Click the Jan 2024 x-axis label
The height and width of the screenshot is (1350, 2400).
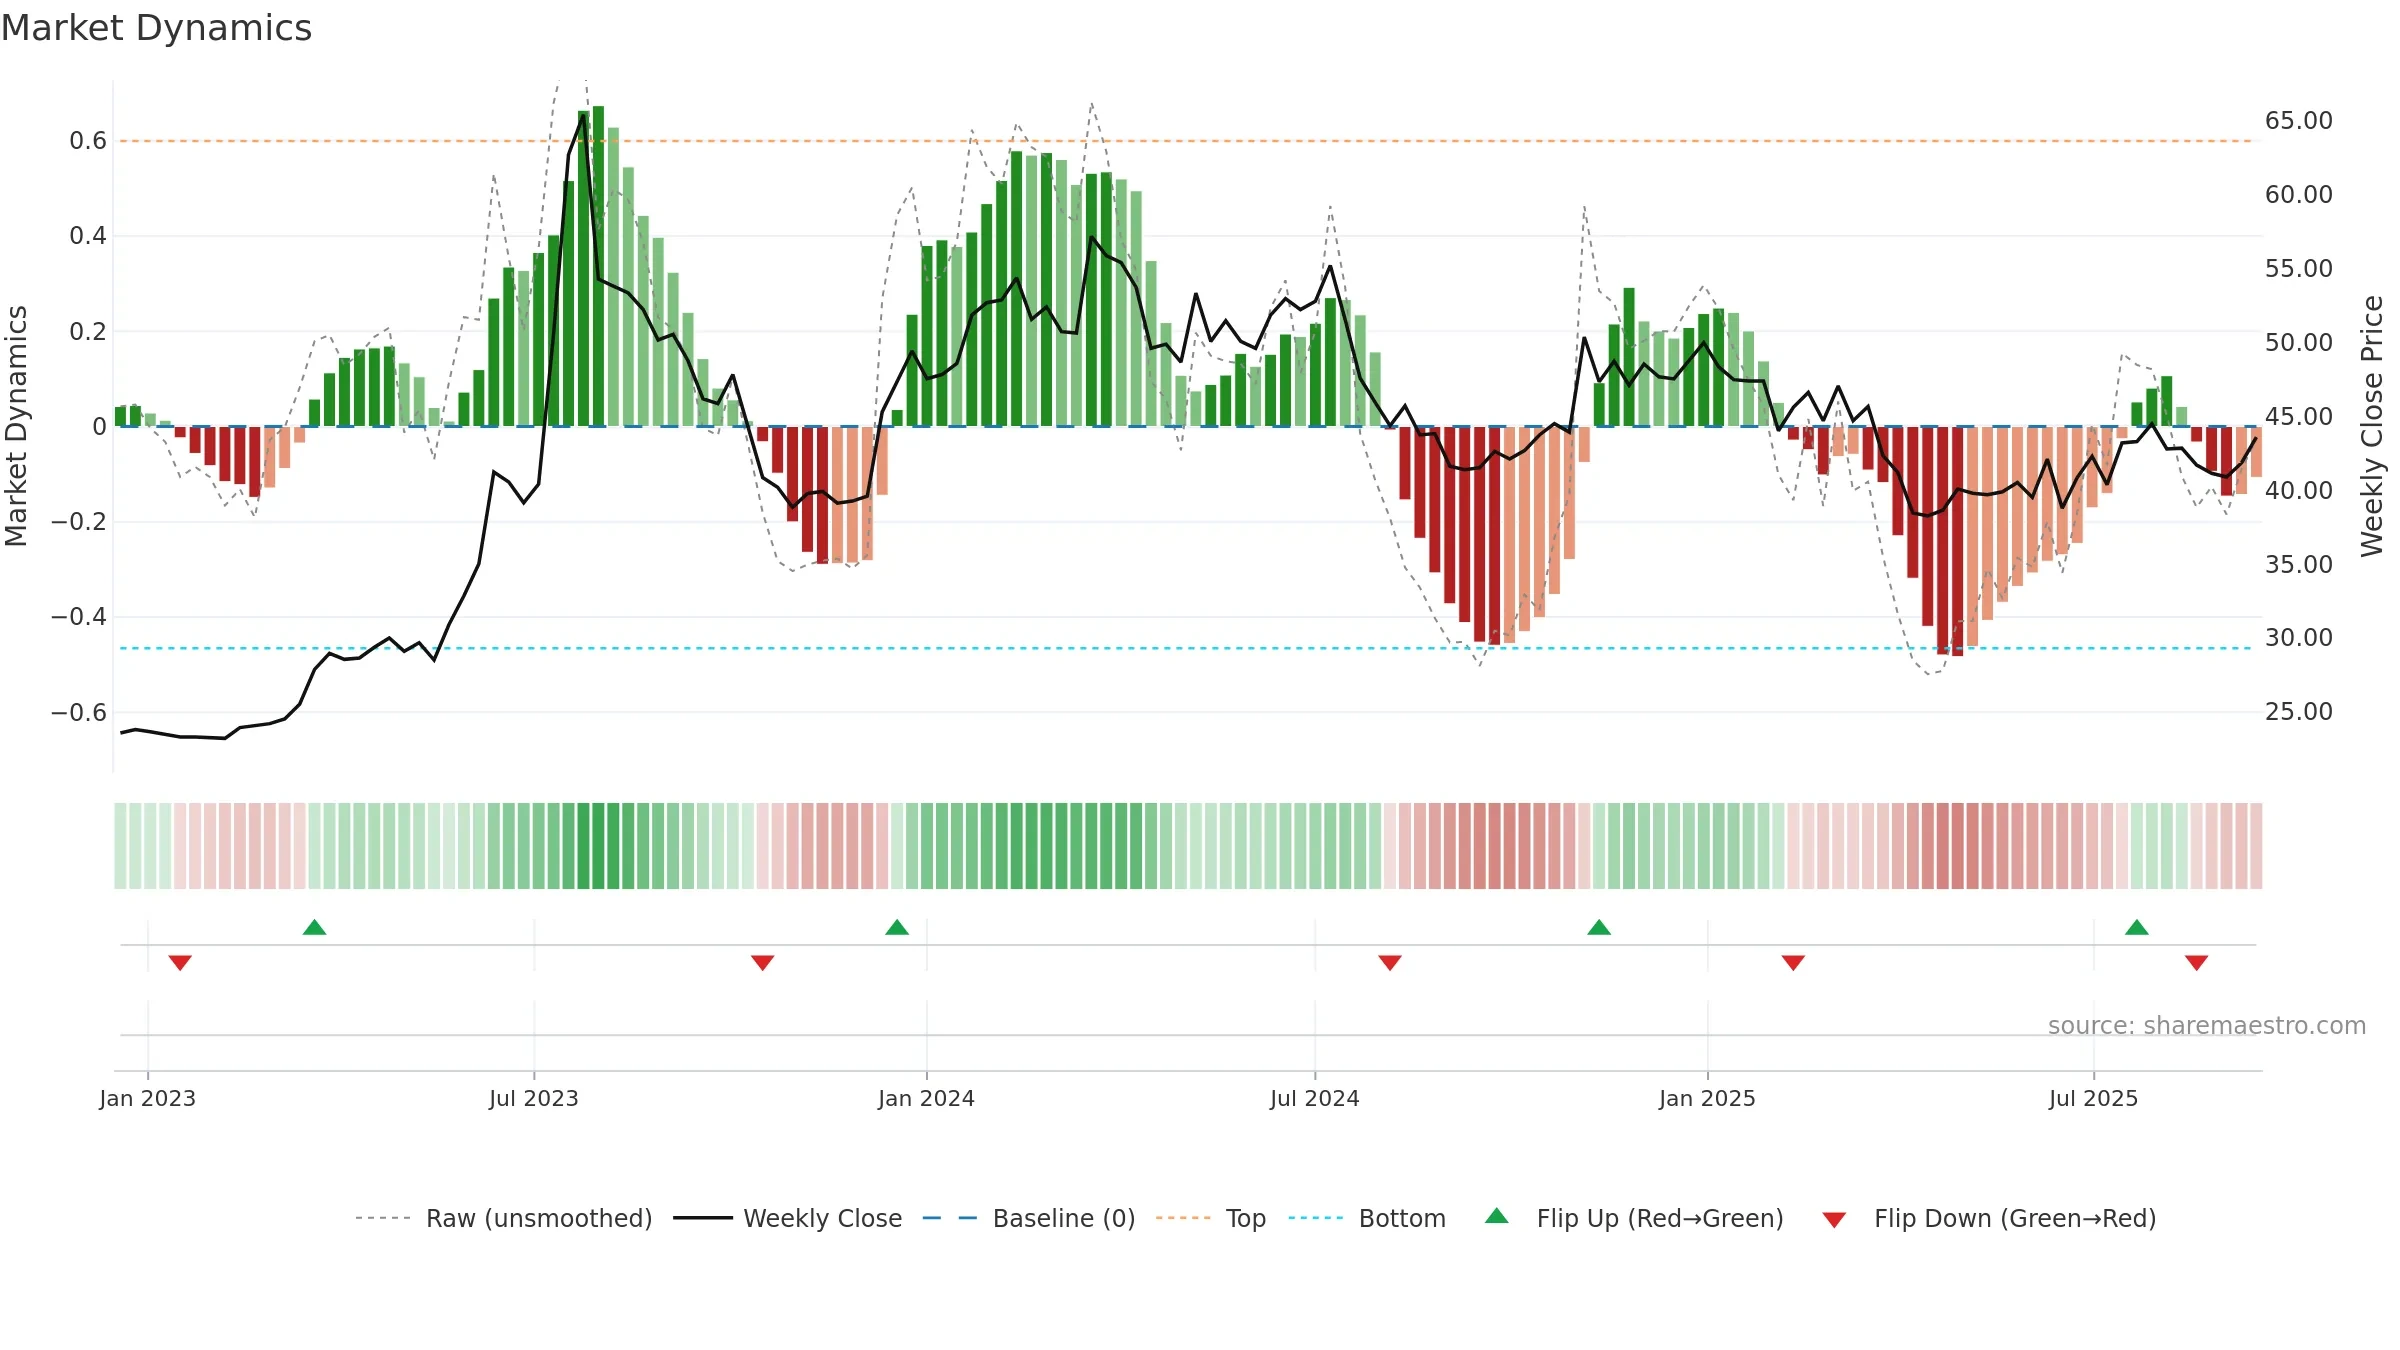click(927, 1098)
